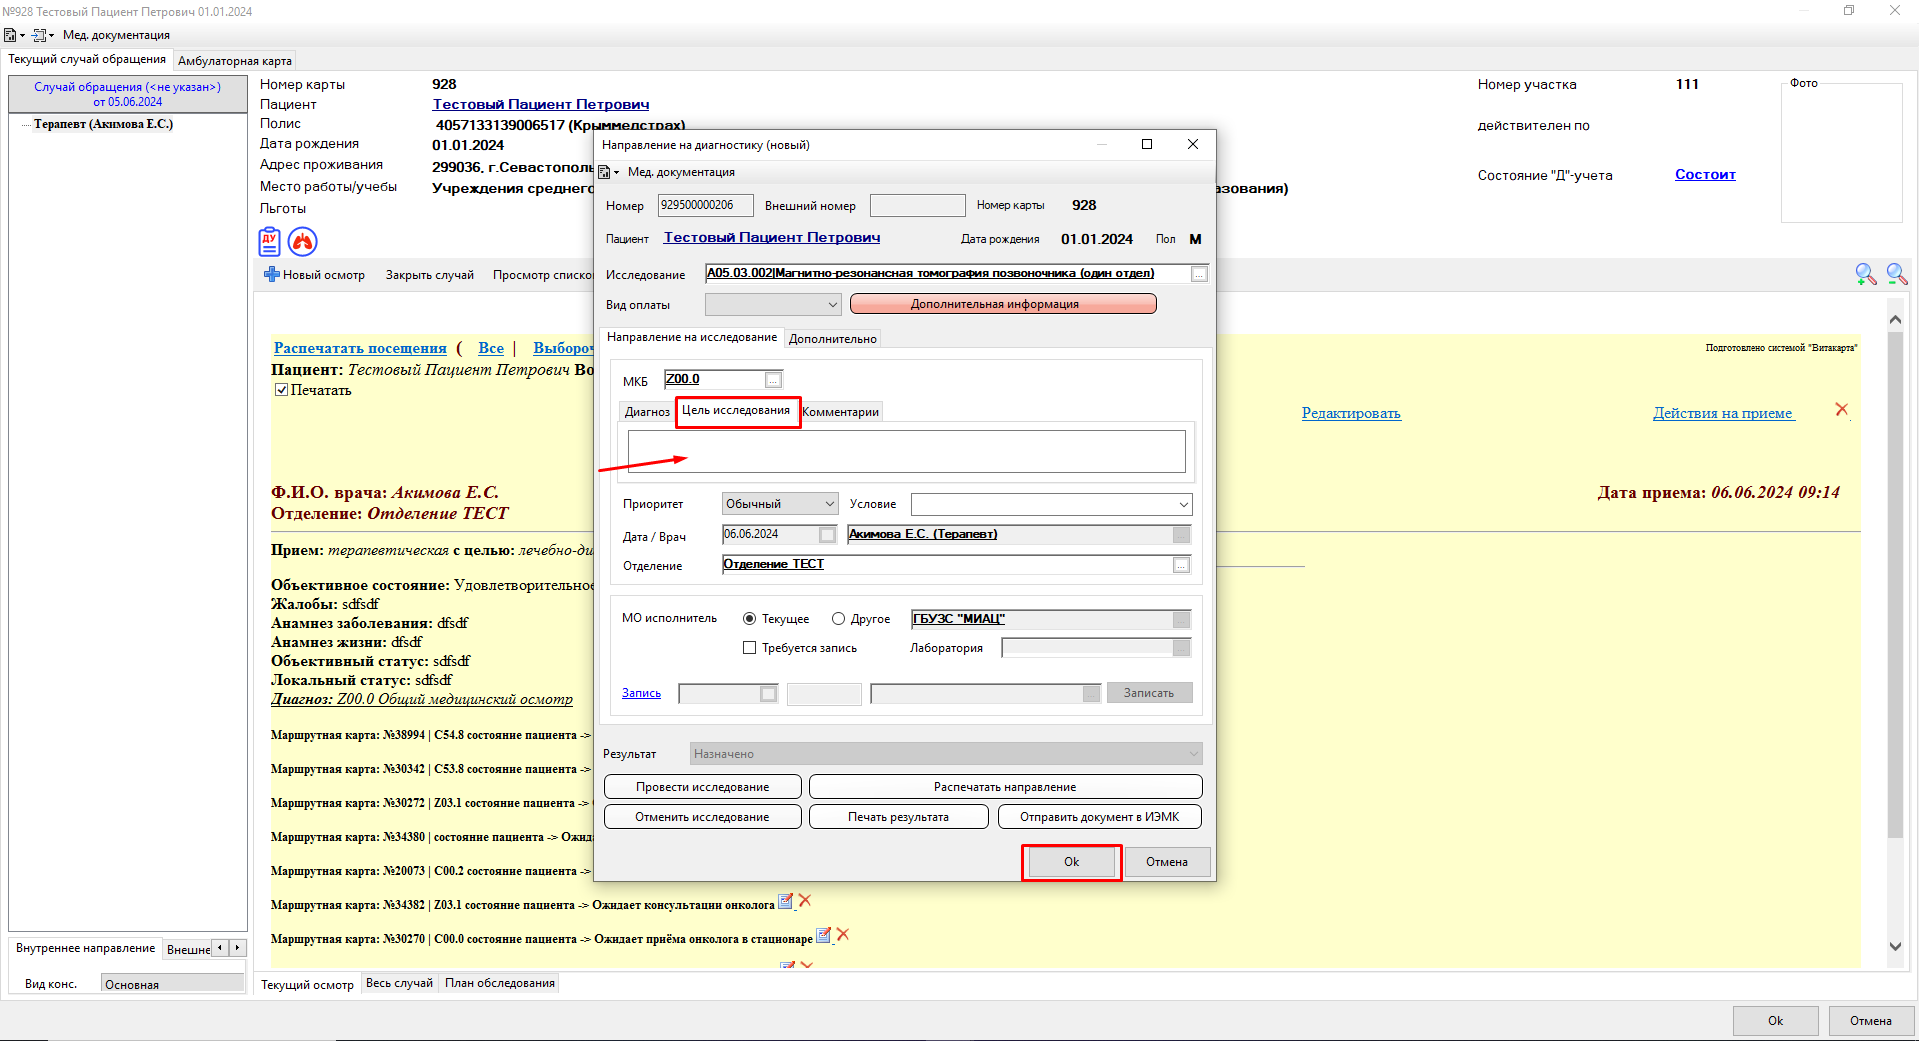Click red X next to Действия на приеме
Image resolution: width=1919 pixels, height=1041 pixels.
[x=1842, y=410]
